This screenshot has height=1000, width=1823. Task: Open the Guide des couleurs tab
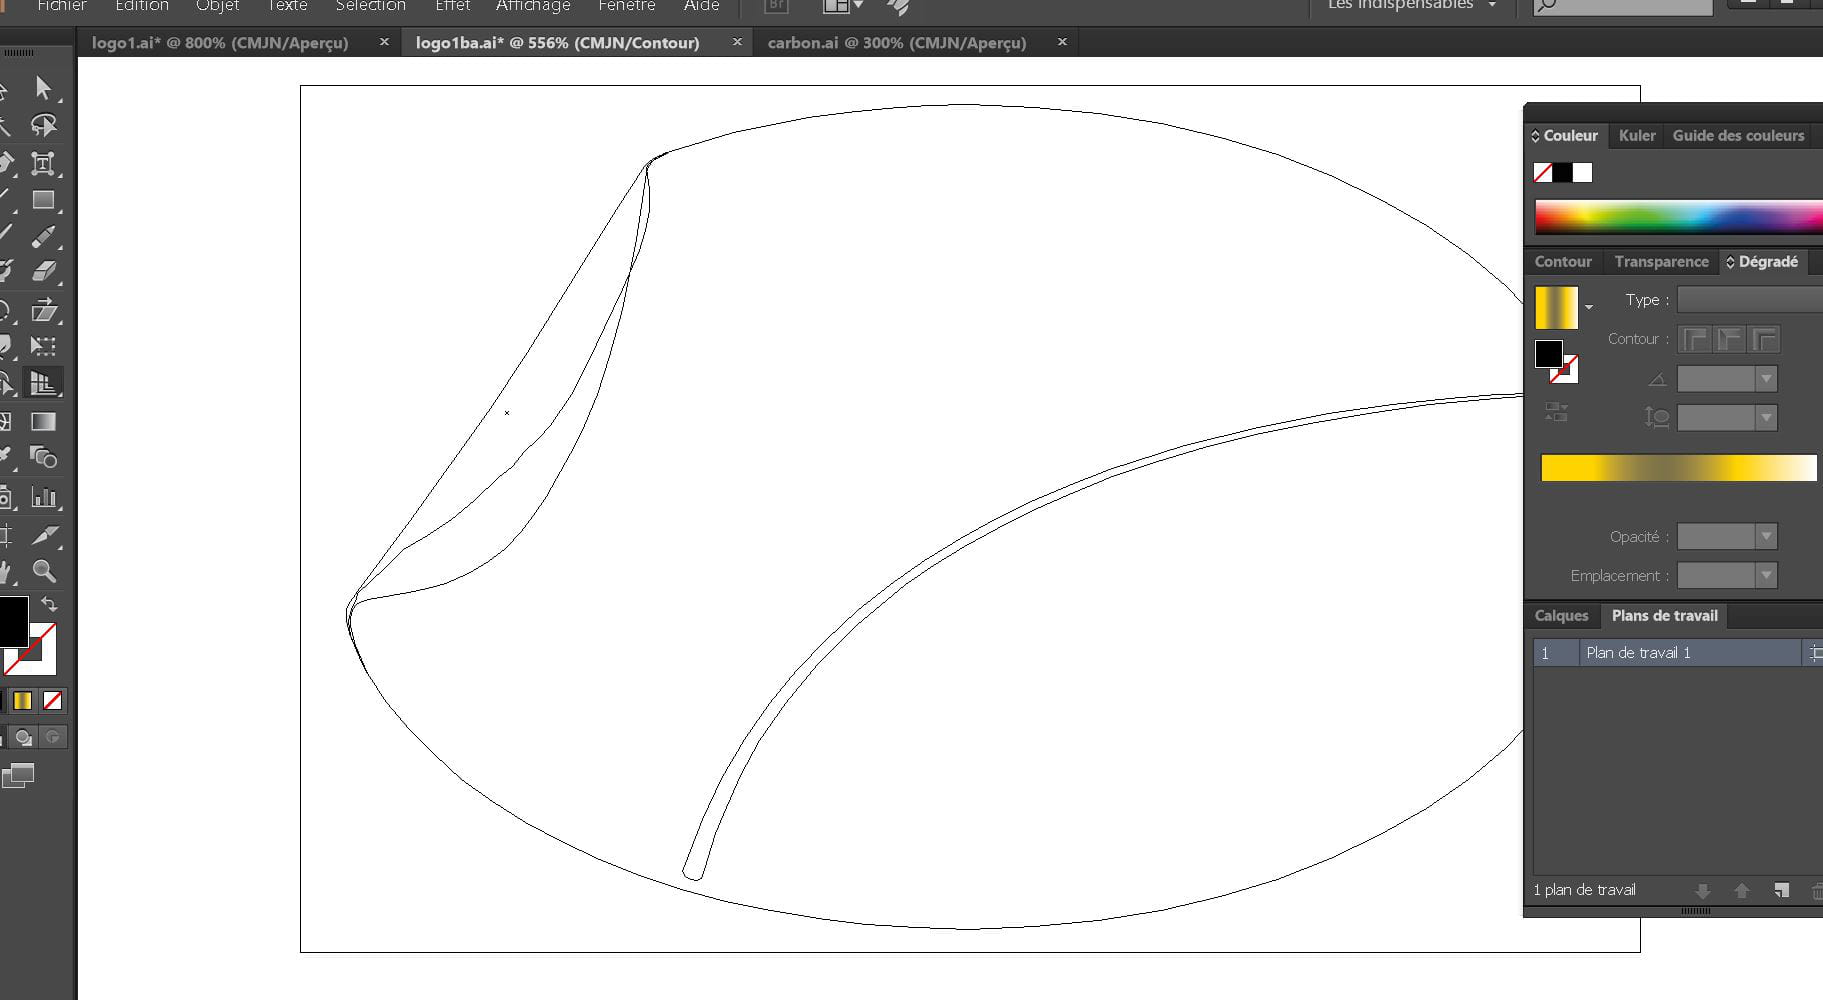click(1738, 136)
